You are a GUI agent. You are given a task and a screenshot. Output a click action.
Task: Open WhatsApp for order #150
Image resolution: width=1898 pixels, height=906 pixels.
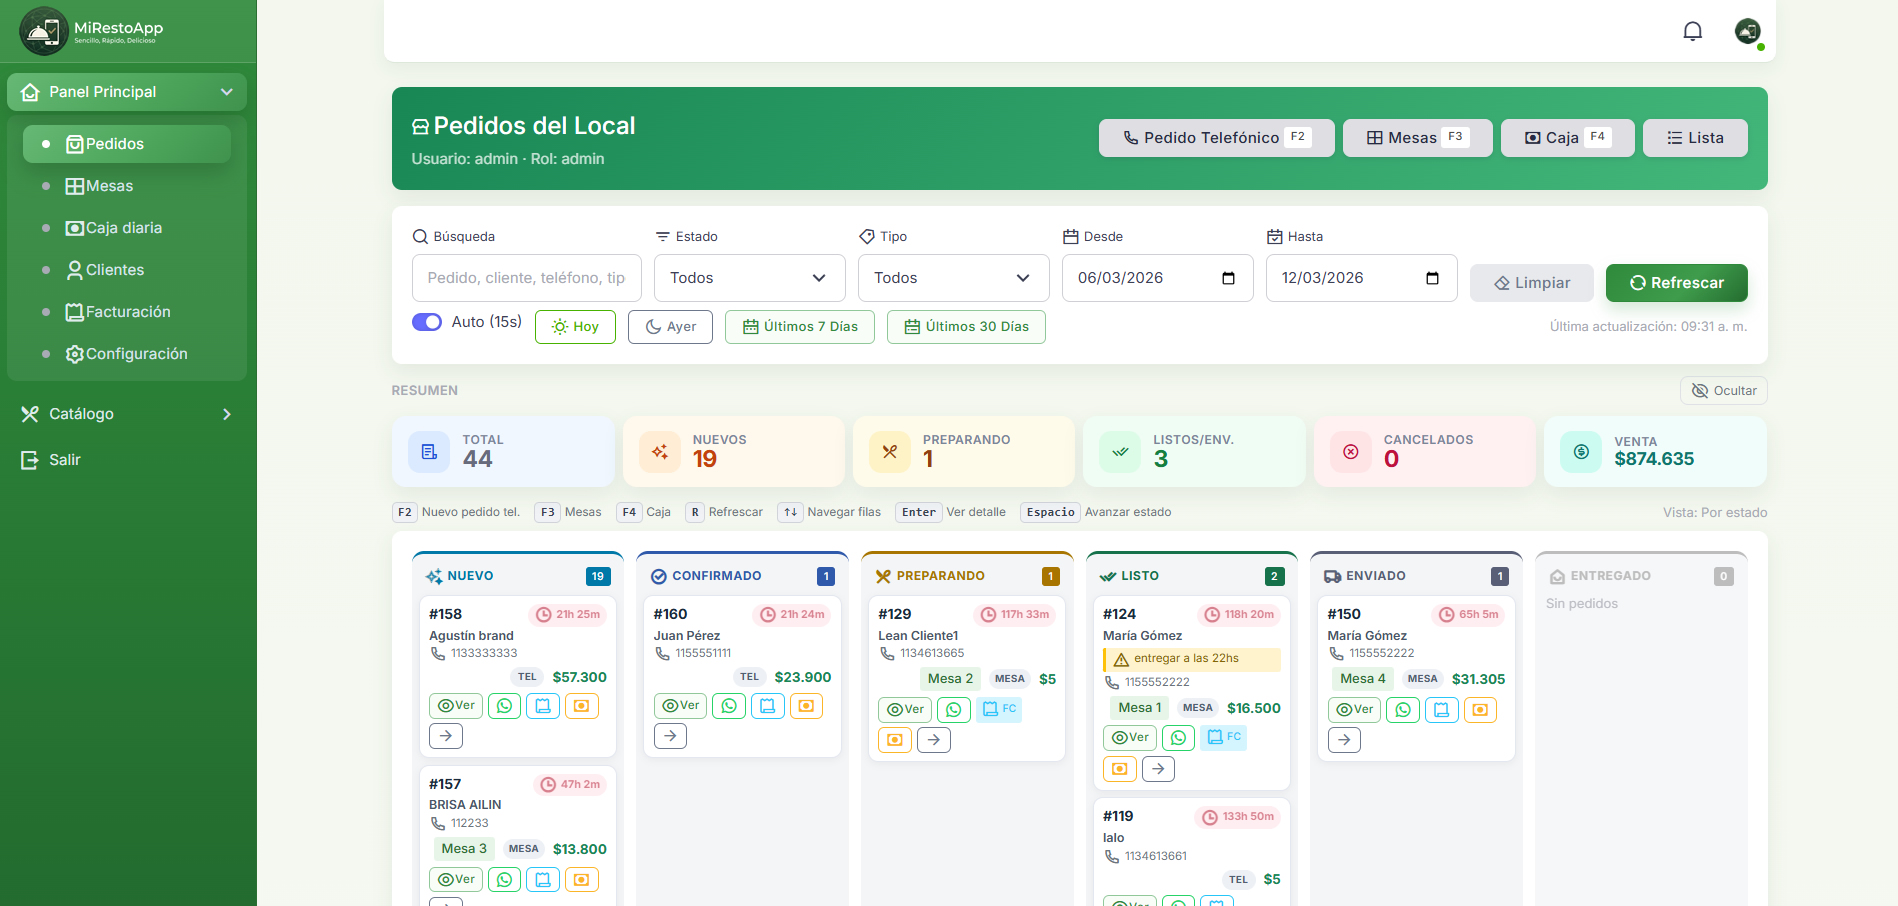click(x=1403, y=710)
